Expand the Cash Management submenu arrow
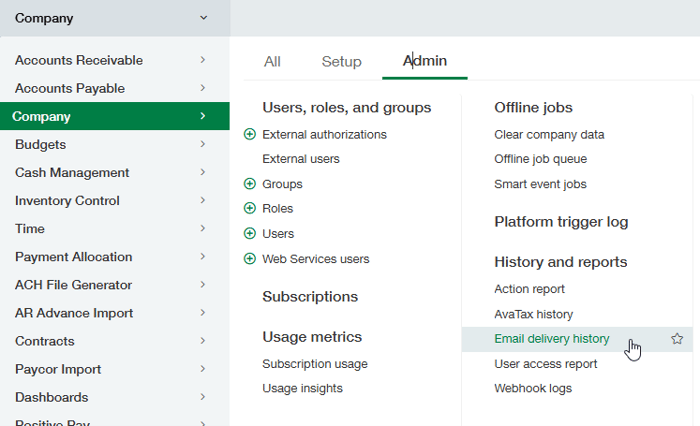Screen dimensions: 700x426 point(203,172)
